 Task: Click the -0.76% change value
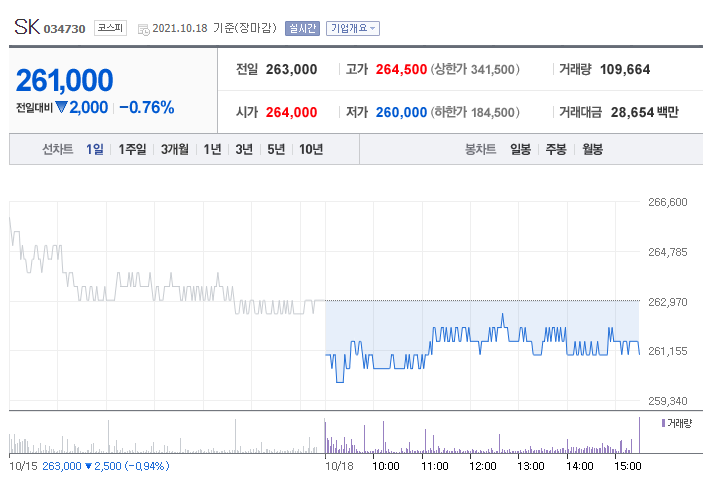[147, 107]
